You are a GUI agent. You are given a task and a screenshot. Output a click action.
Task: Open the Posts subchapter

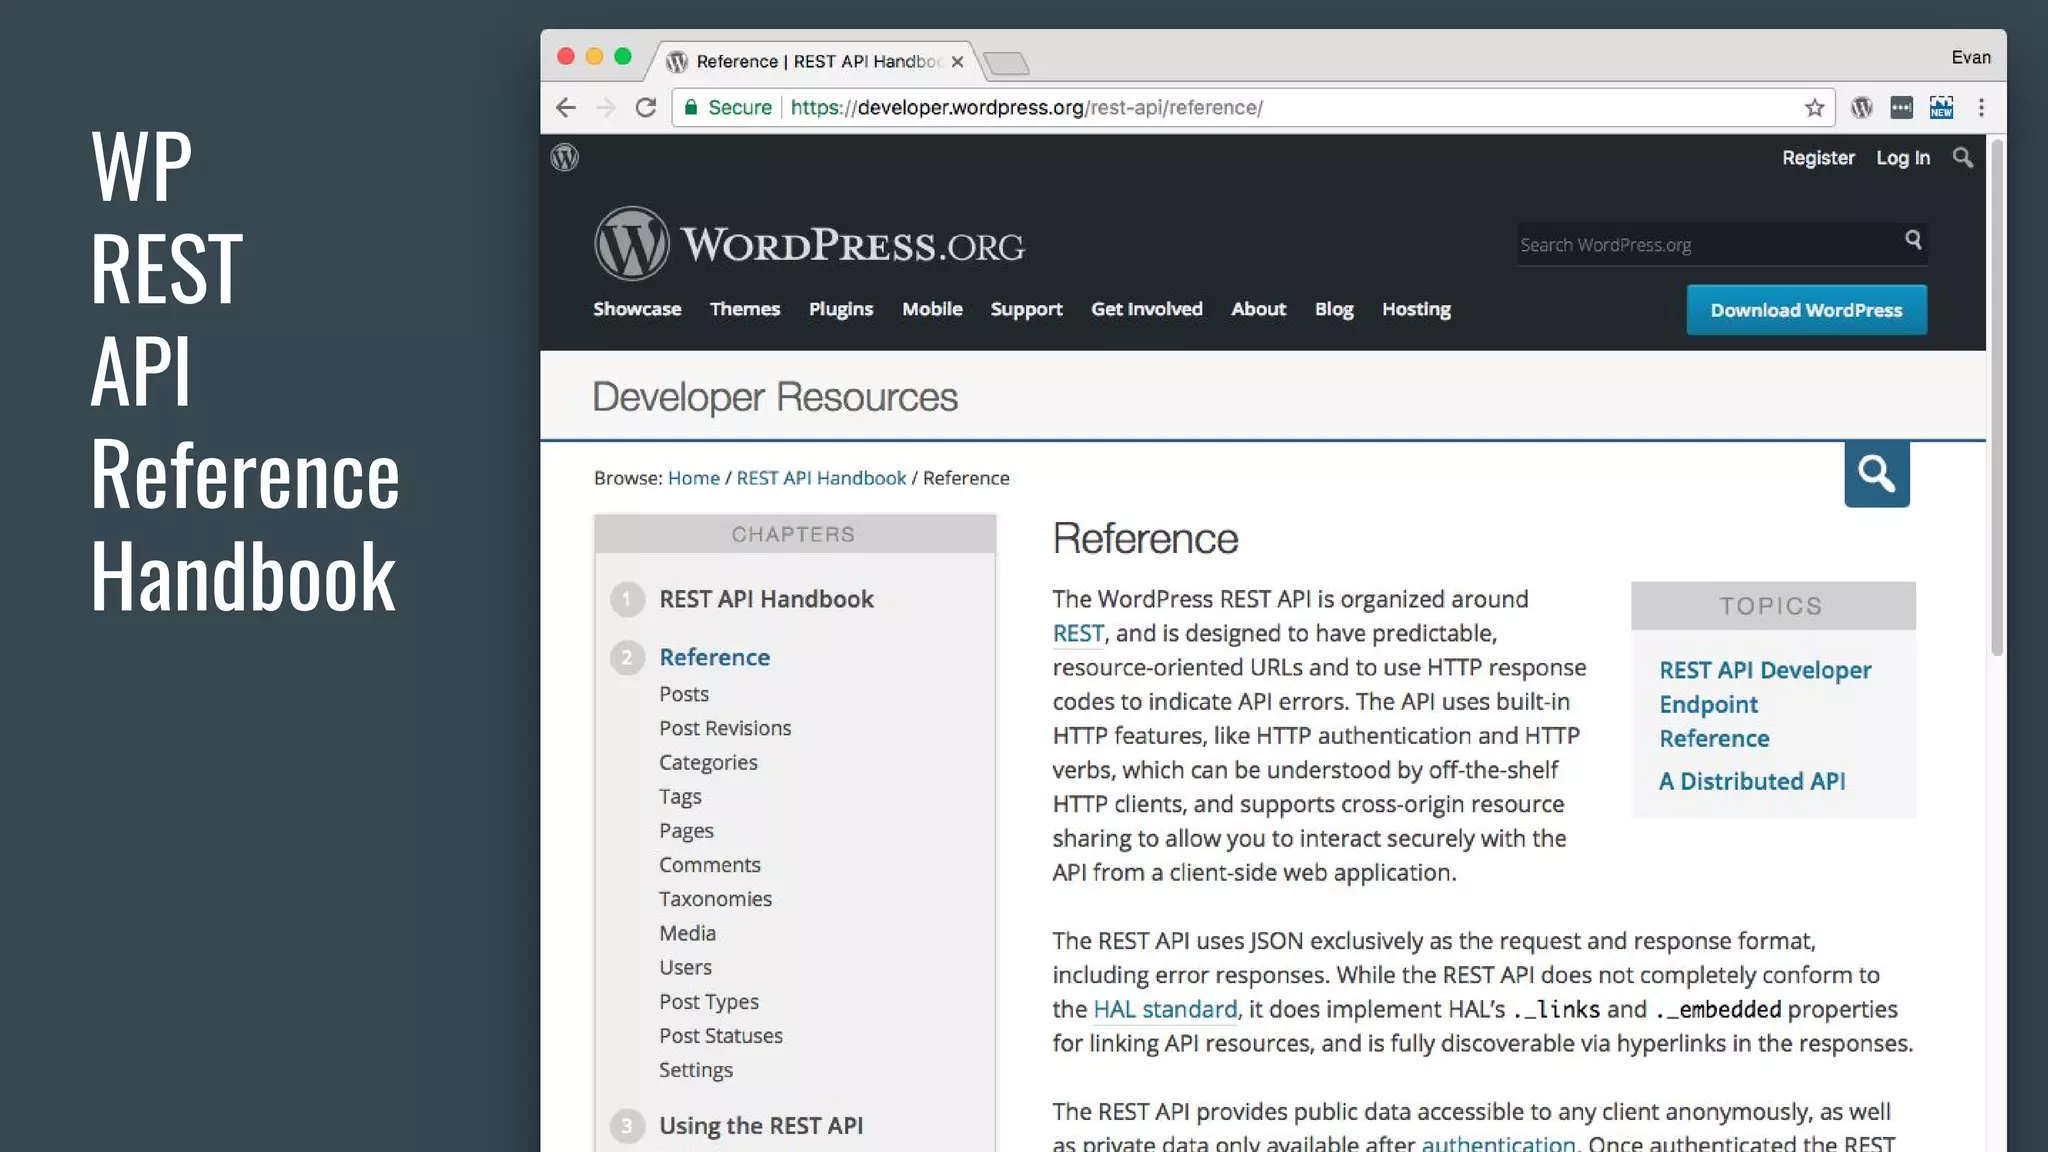pyautogui.click(x=684, y=694)
